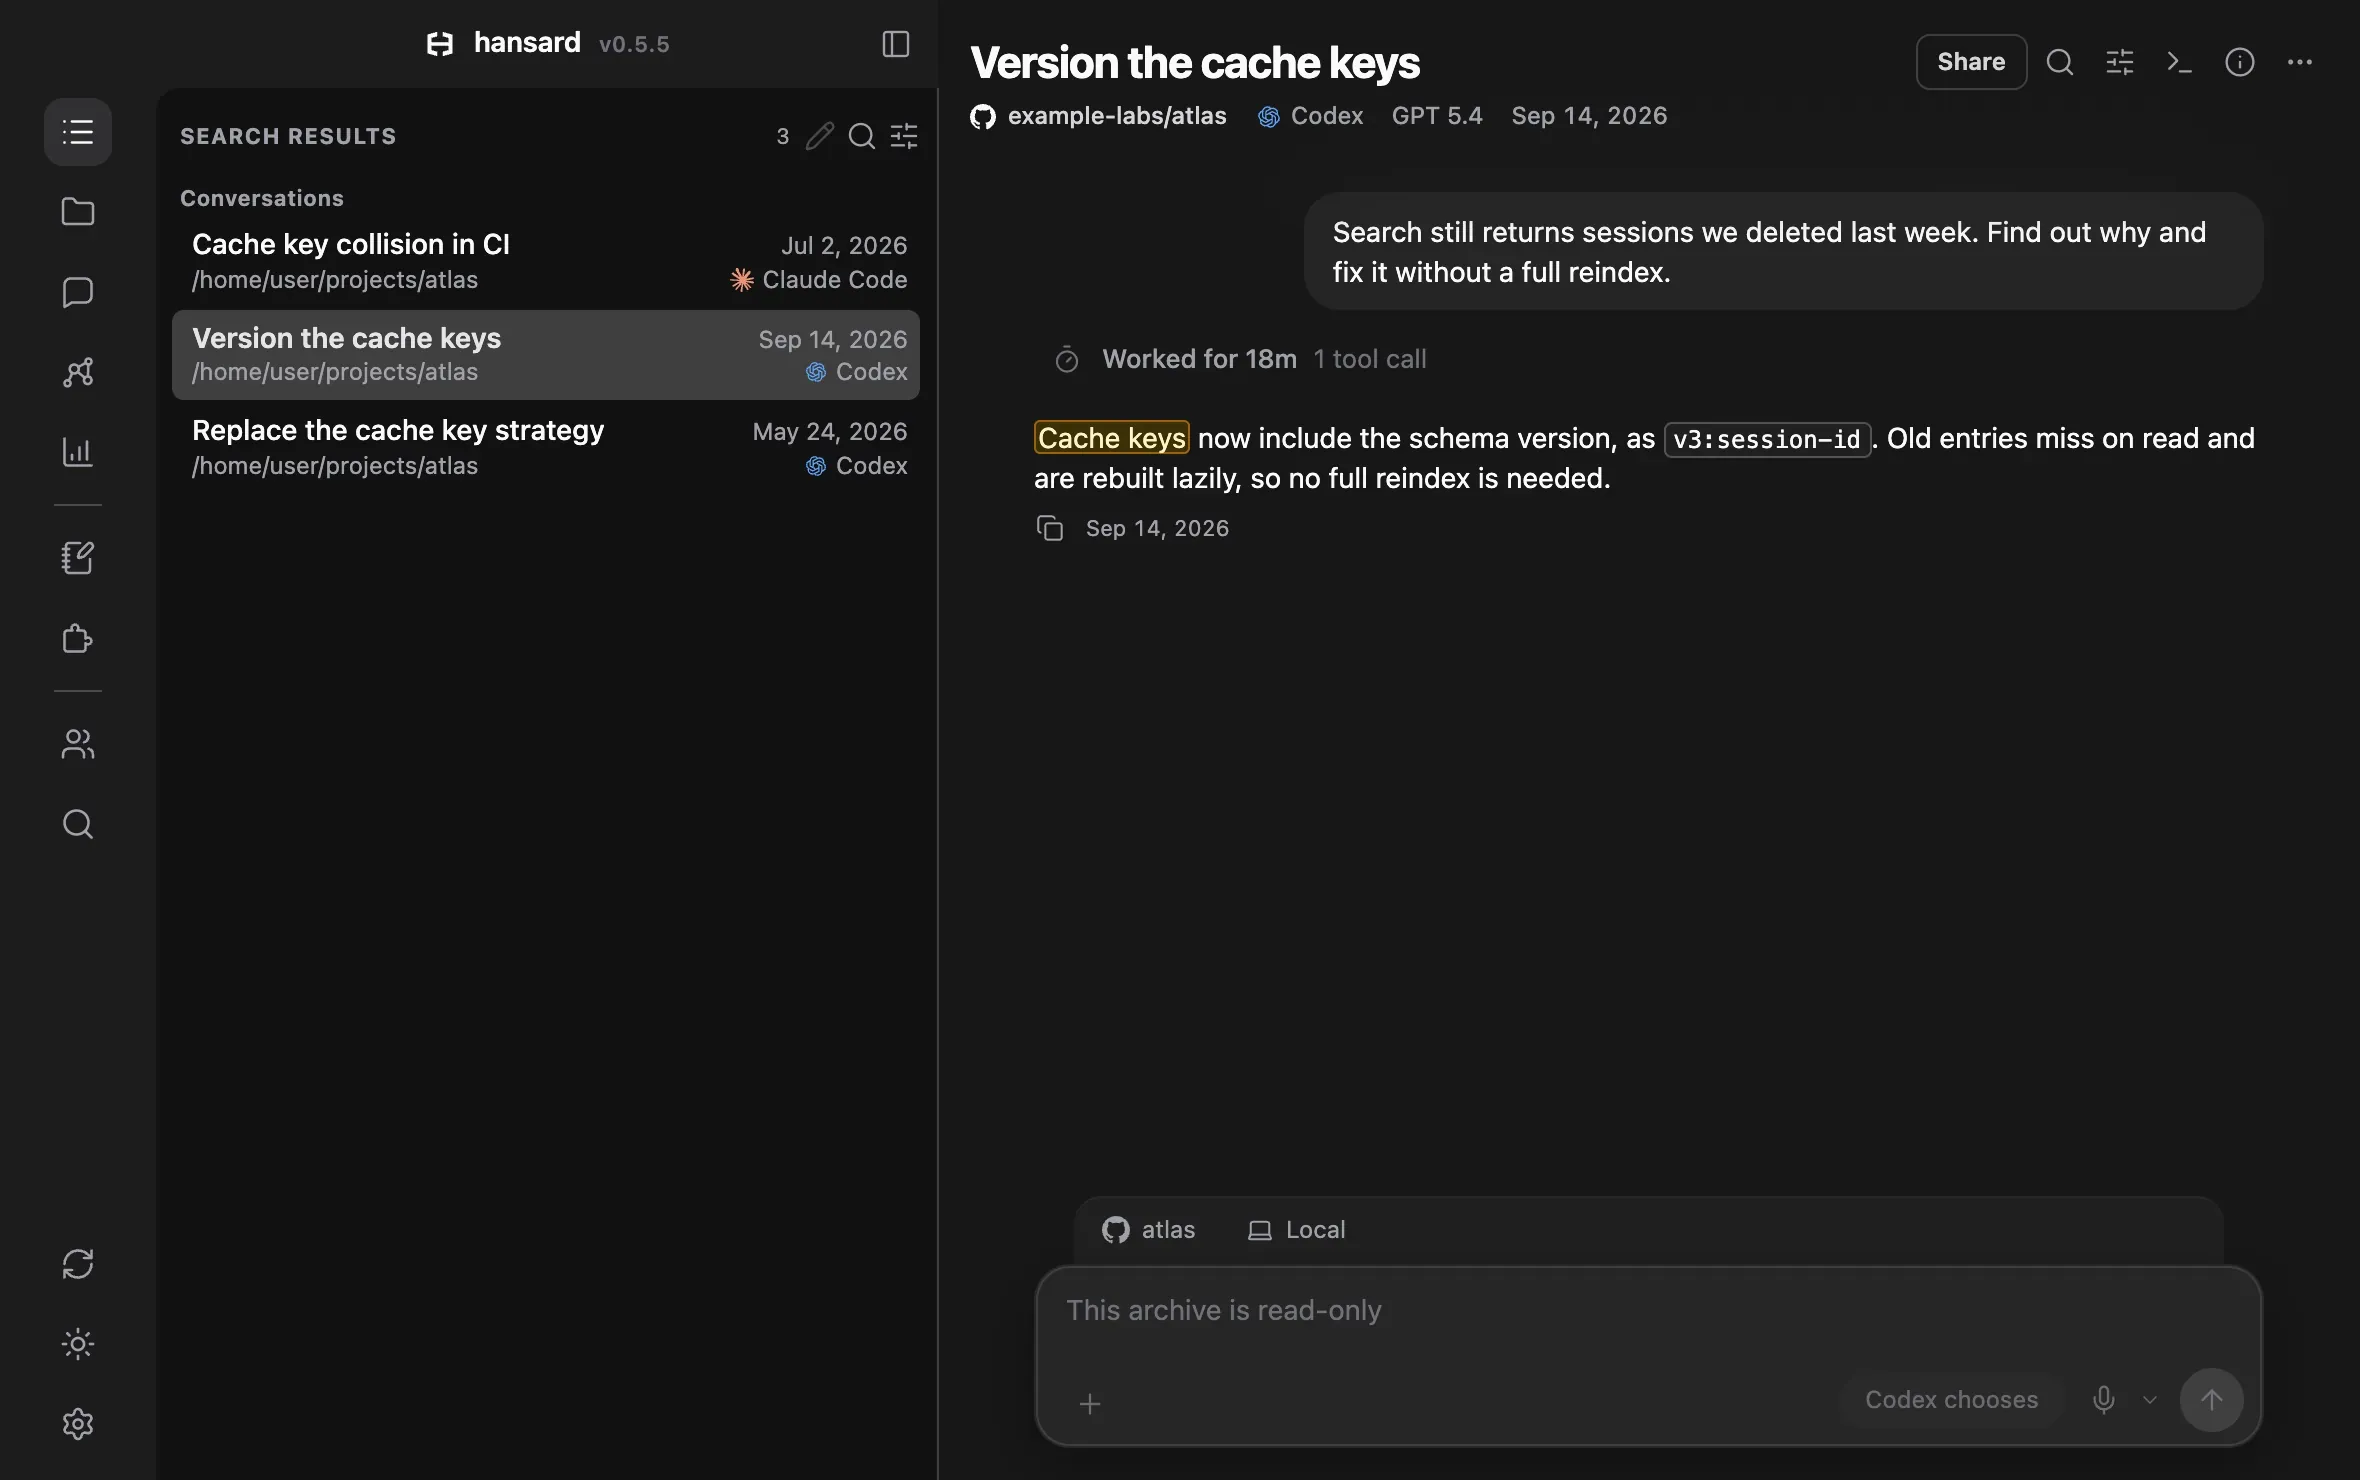Image resolution: width=2360 pixels, height=1480 pixels.
Task: Open the search icon in left sidebar
Action: click(x=78, y=824)
